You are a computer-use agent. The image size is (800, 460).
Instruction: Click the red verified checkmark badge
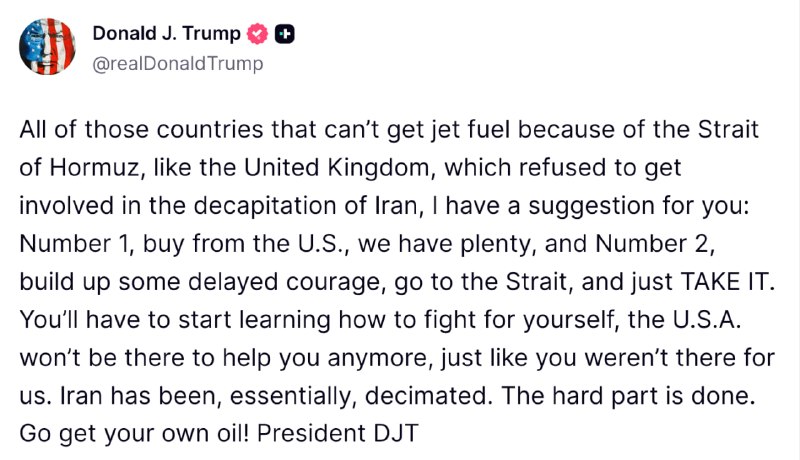[x=257, y=34]
